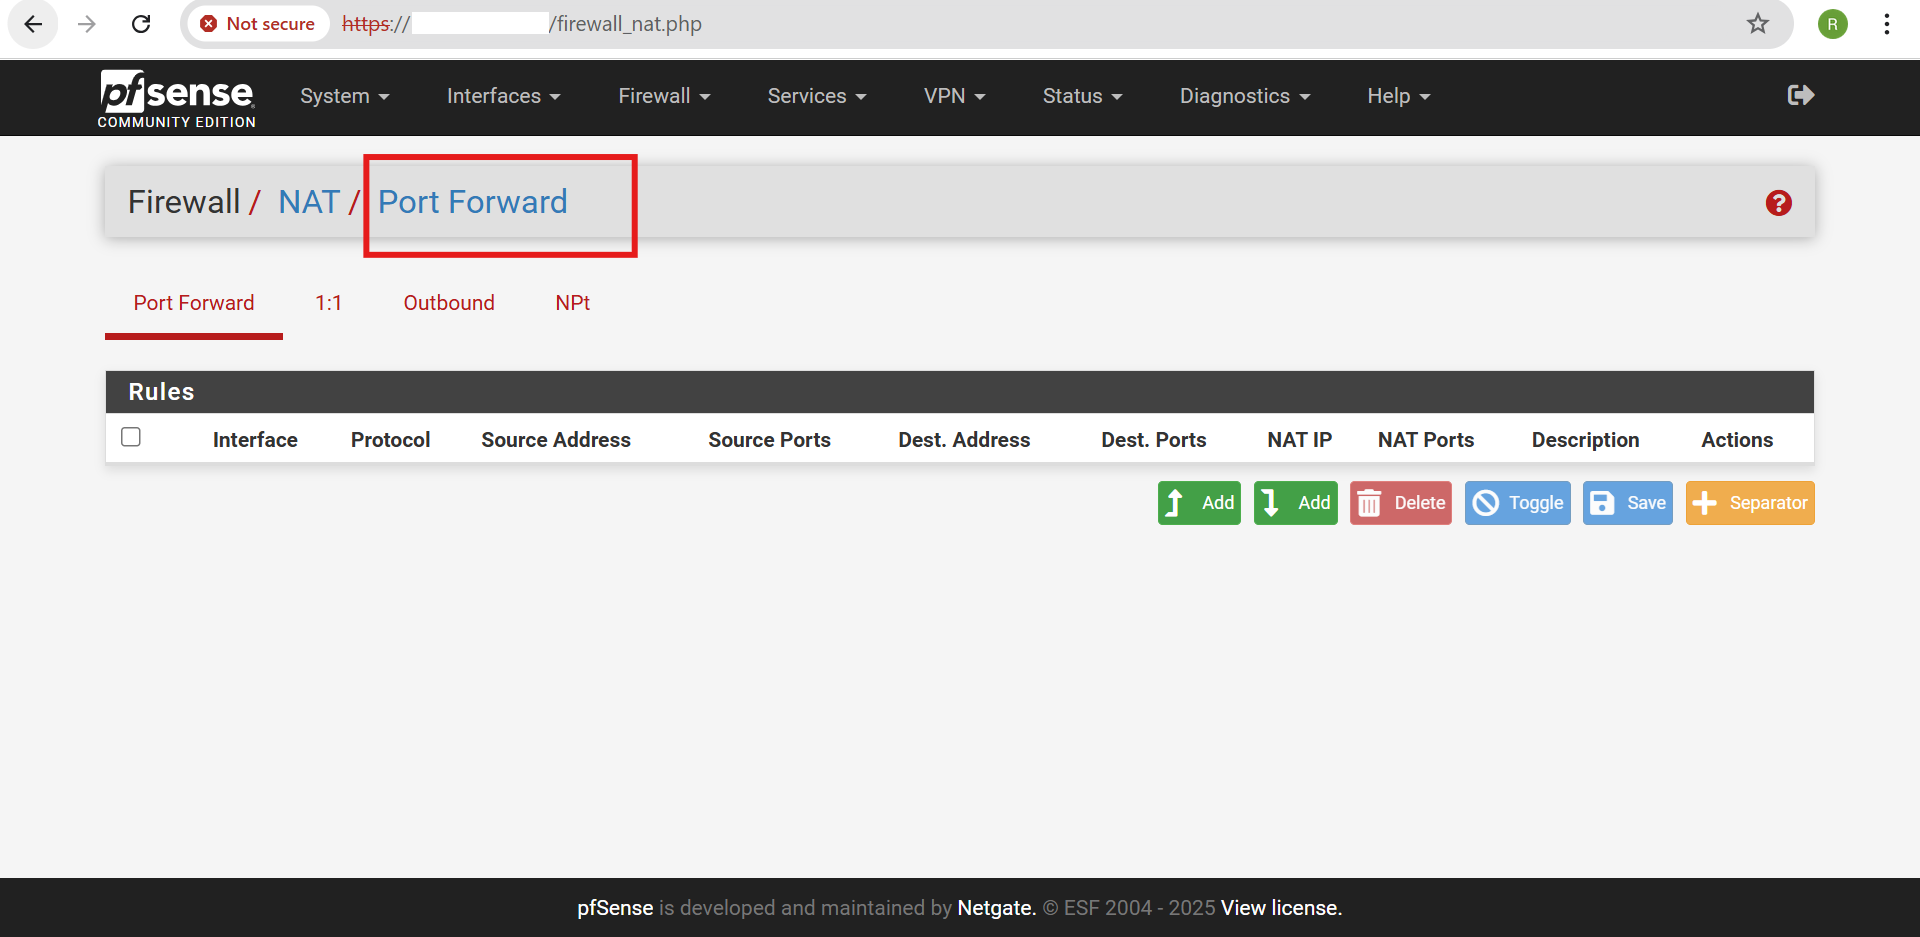Open the Chrome three-dot menu

pyautogui.click(x=1886, y=24)
